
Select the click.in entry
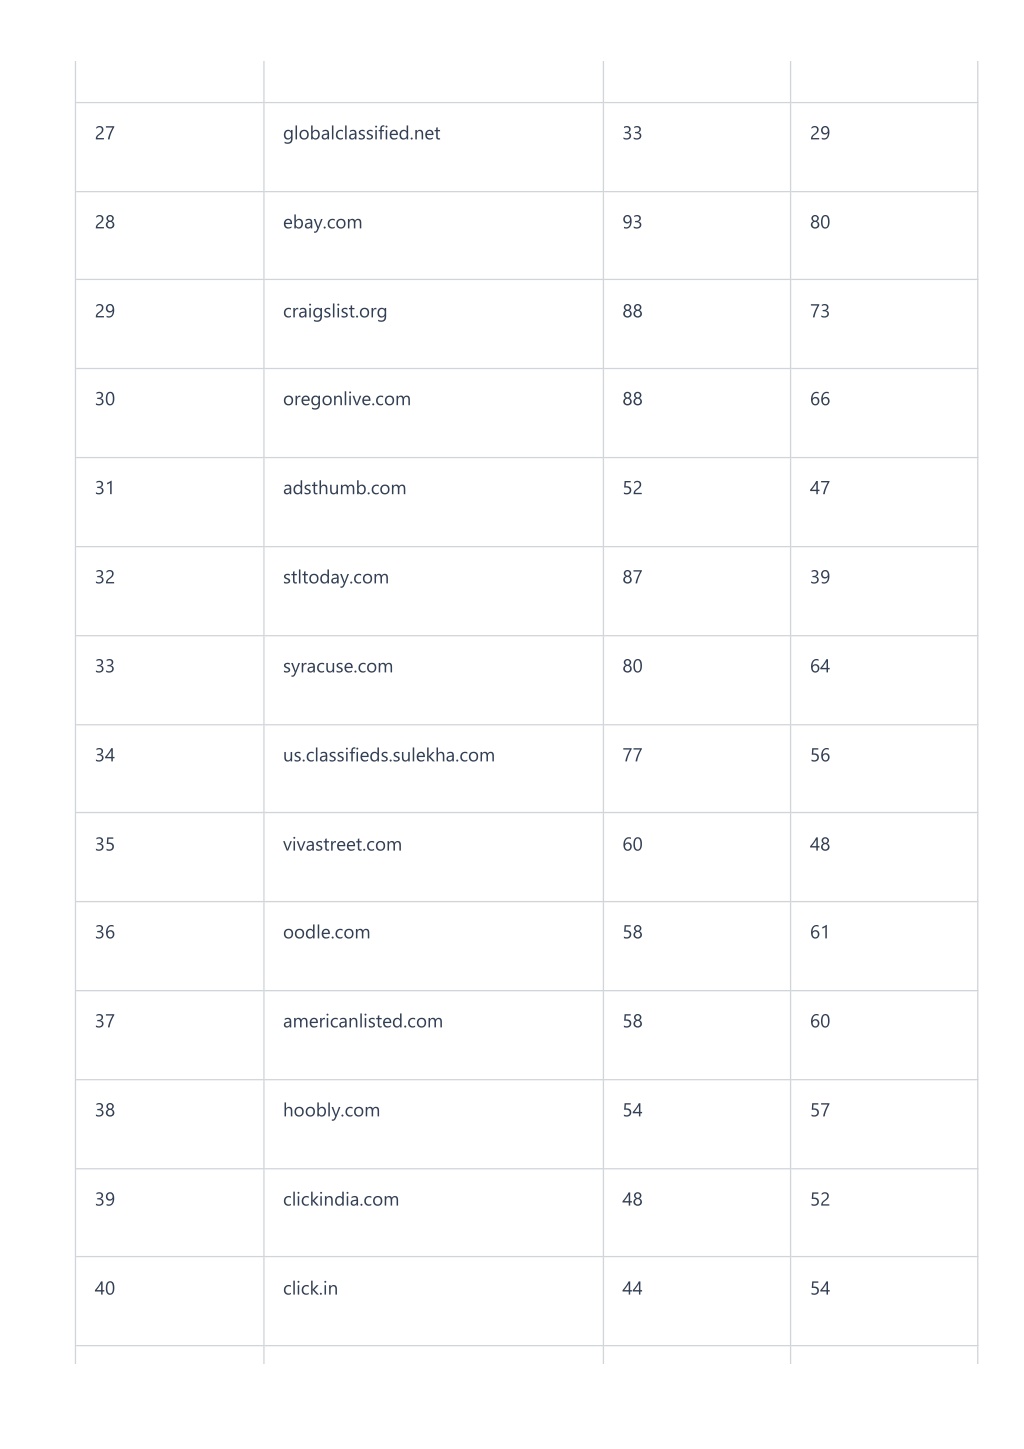[x=310, y=1288]
